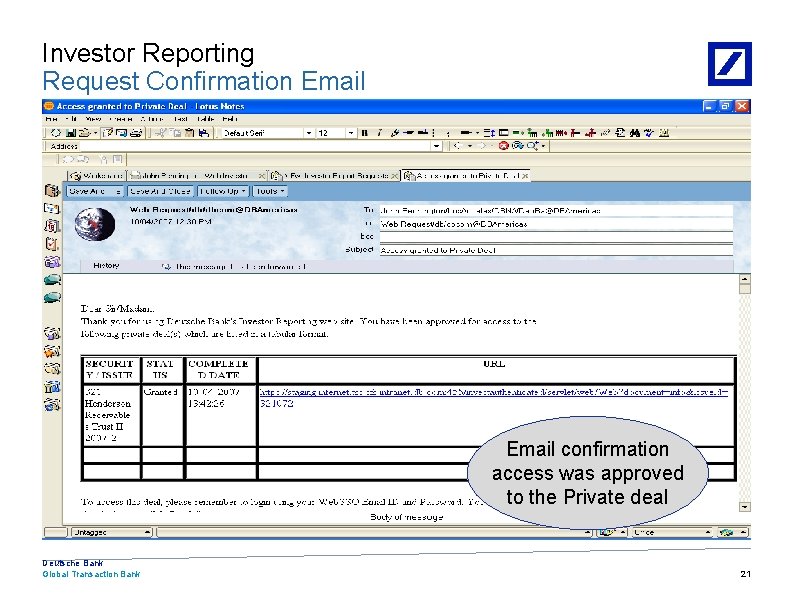Open the Help menu
The image size is (794, 597).
pos(230,119)
